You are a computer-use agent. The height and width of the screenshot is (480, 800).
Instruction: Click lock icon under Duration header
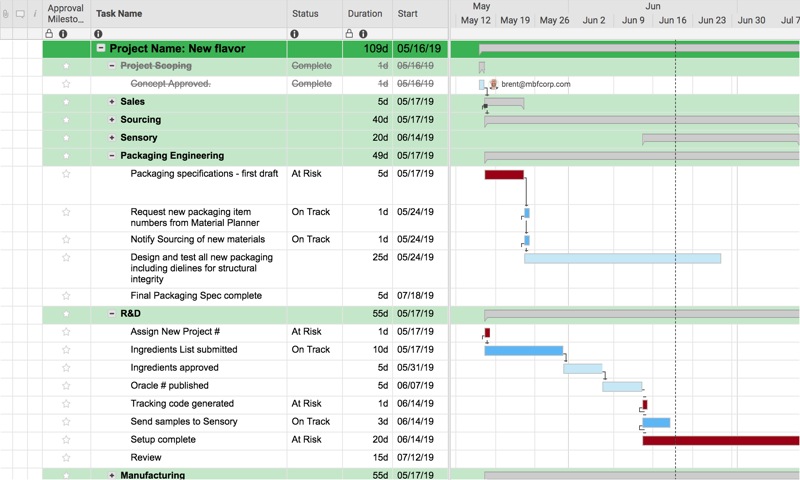tap(349, 34)
